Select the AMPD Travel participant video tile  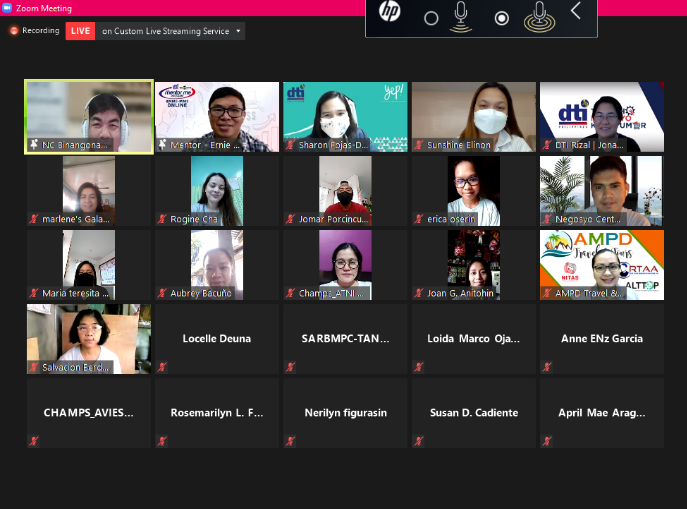601,264
